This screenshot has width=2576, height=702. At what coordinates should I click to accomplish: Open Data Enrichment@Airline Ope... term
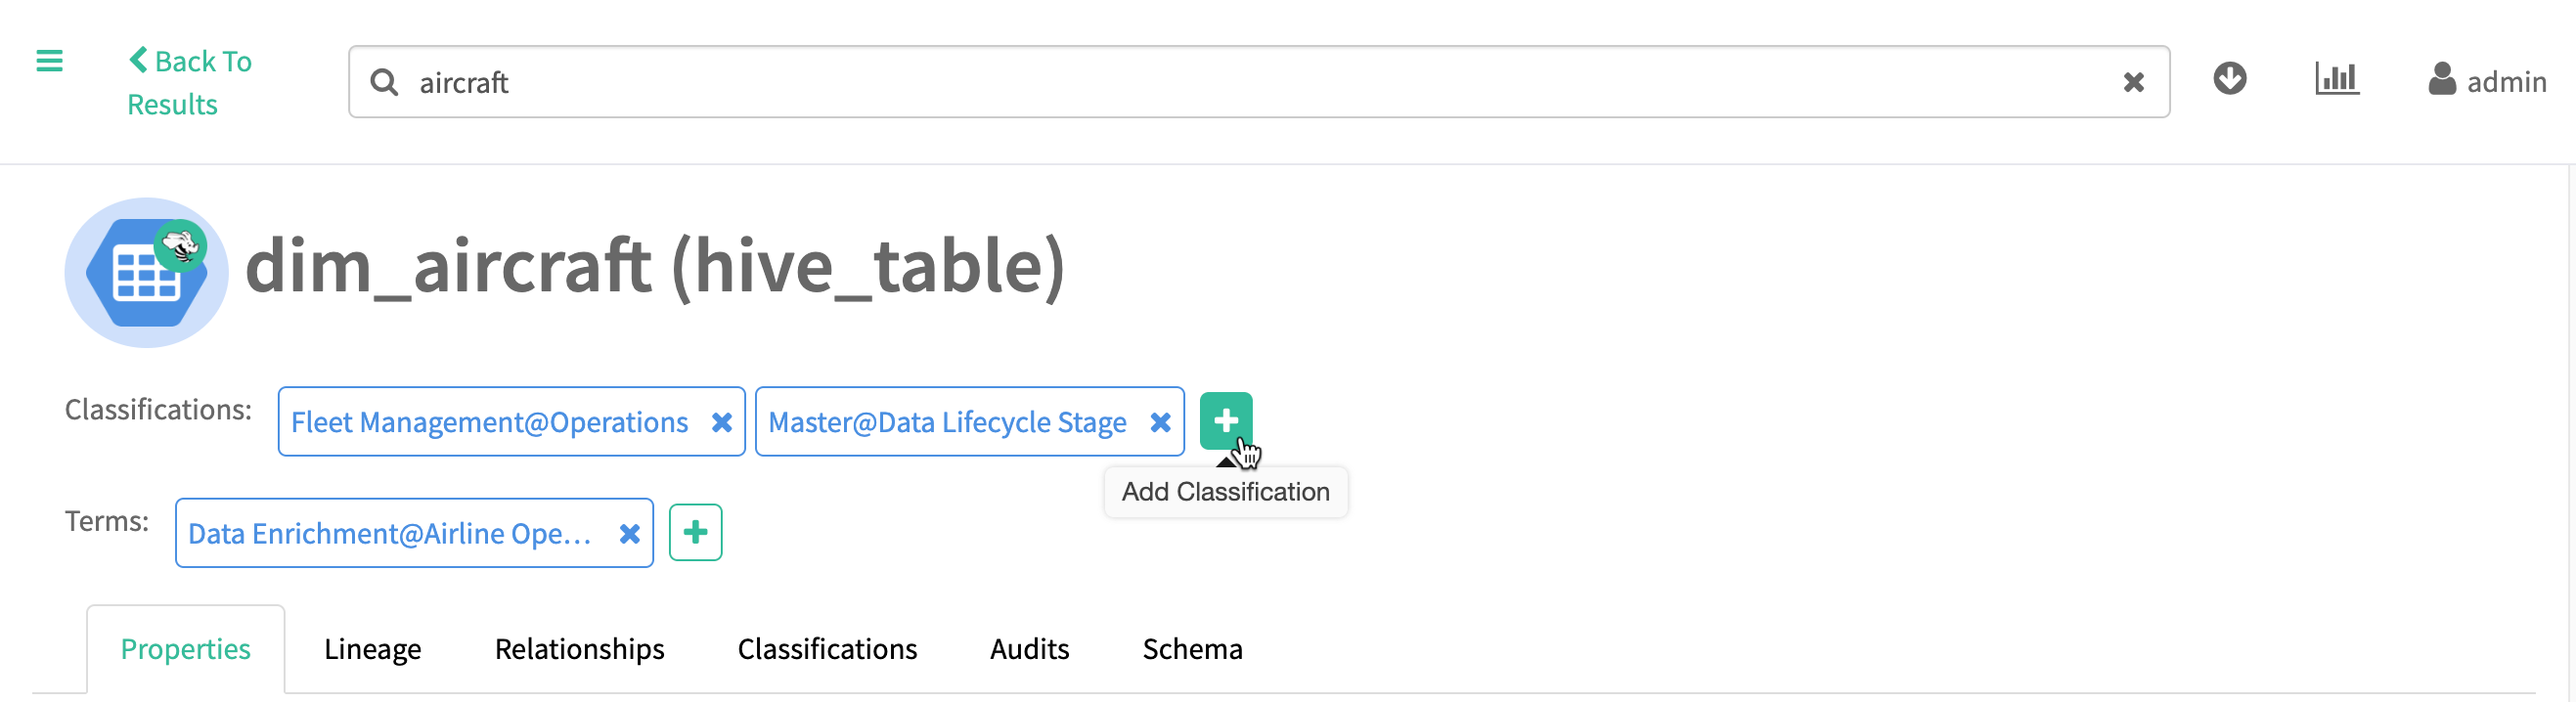(x=389, y=534)
